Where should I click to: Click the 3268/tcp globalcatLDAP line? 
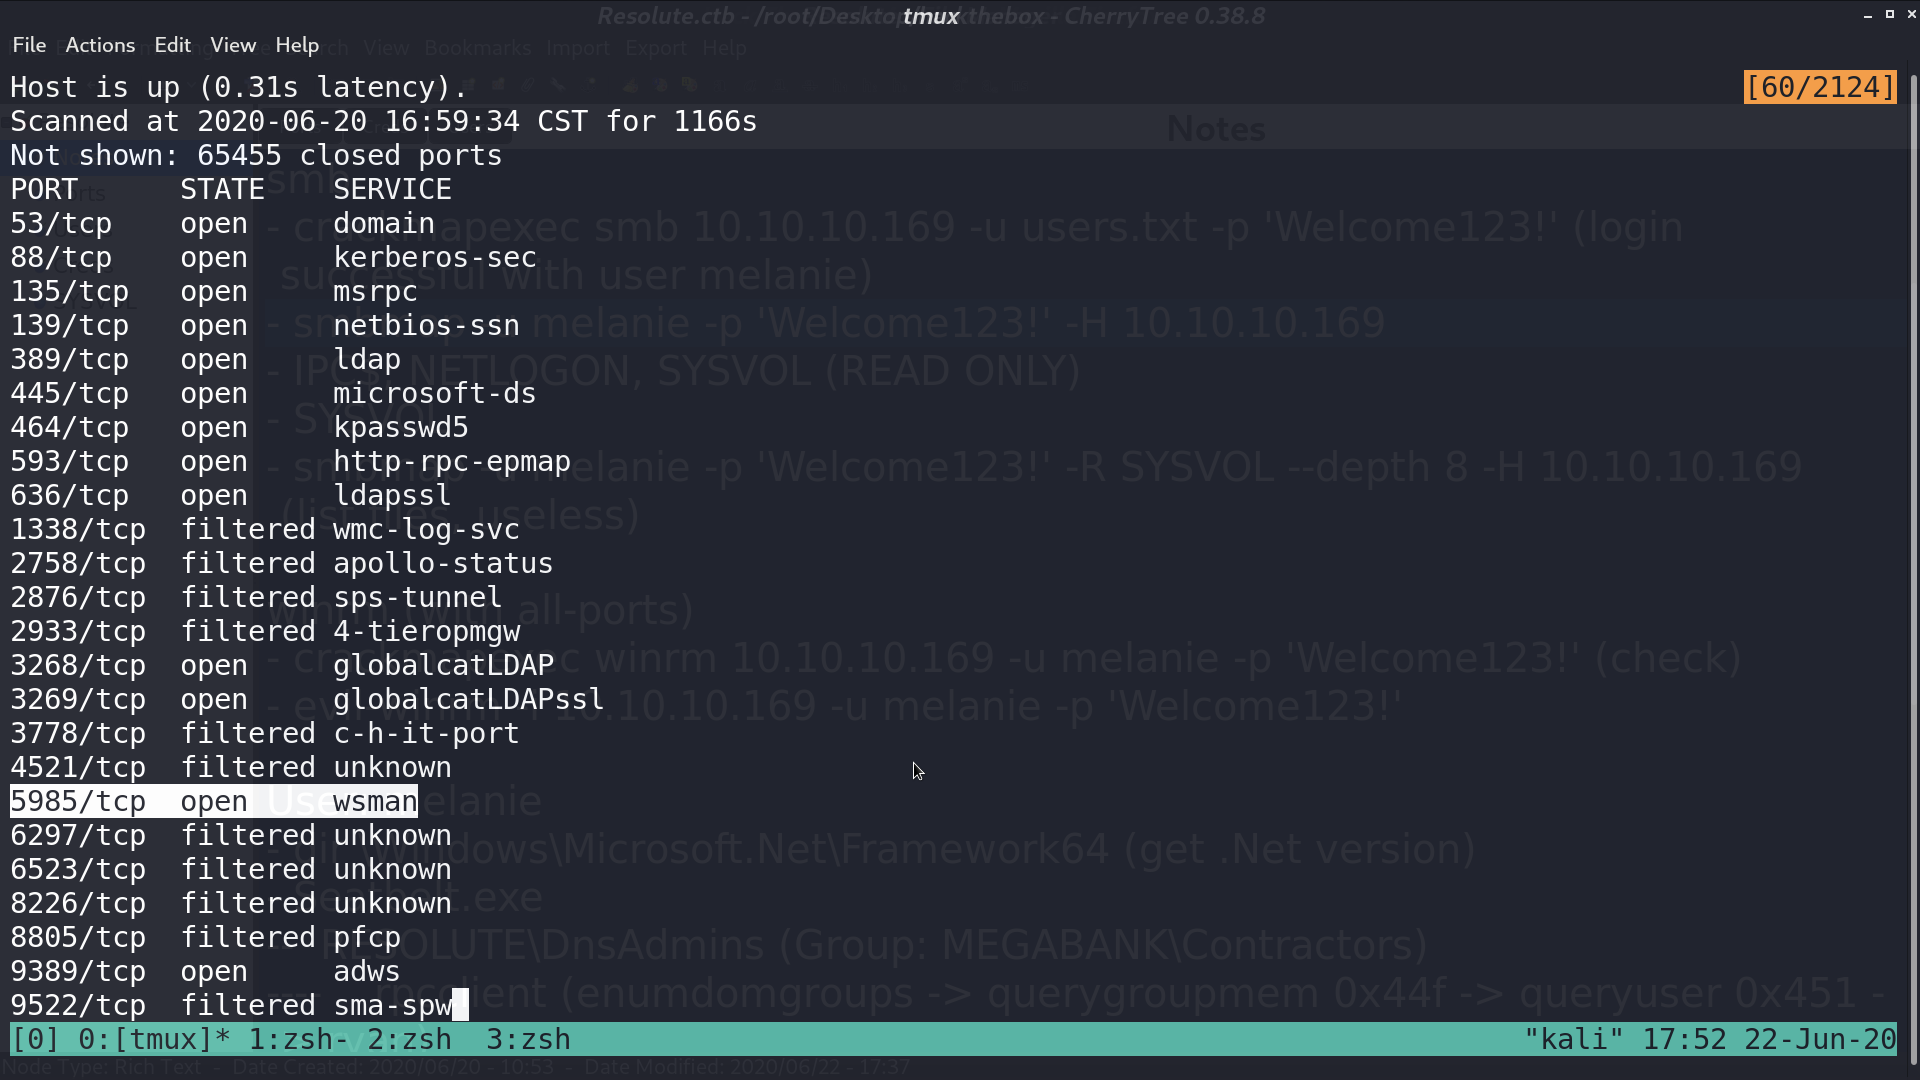click(282, 665)
